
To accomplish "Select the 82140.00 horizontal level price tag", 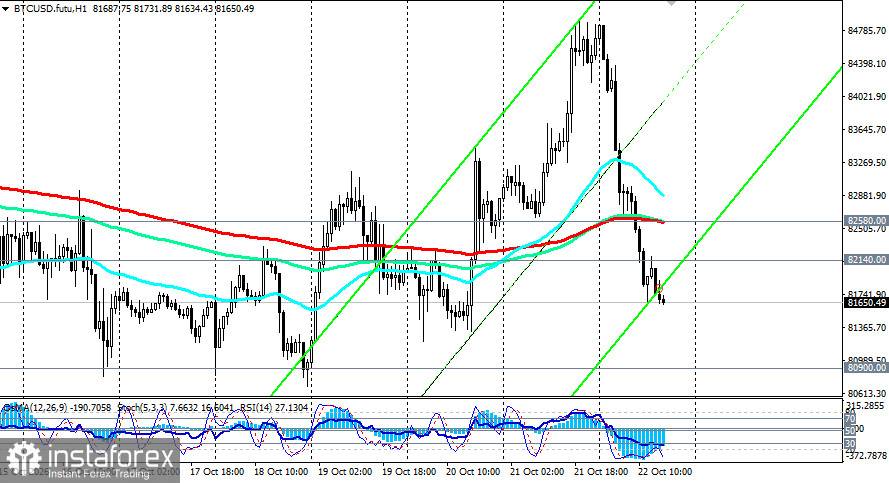I will point(866,260).
